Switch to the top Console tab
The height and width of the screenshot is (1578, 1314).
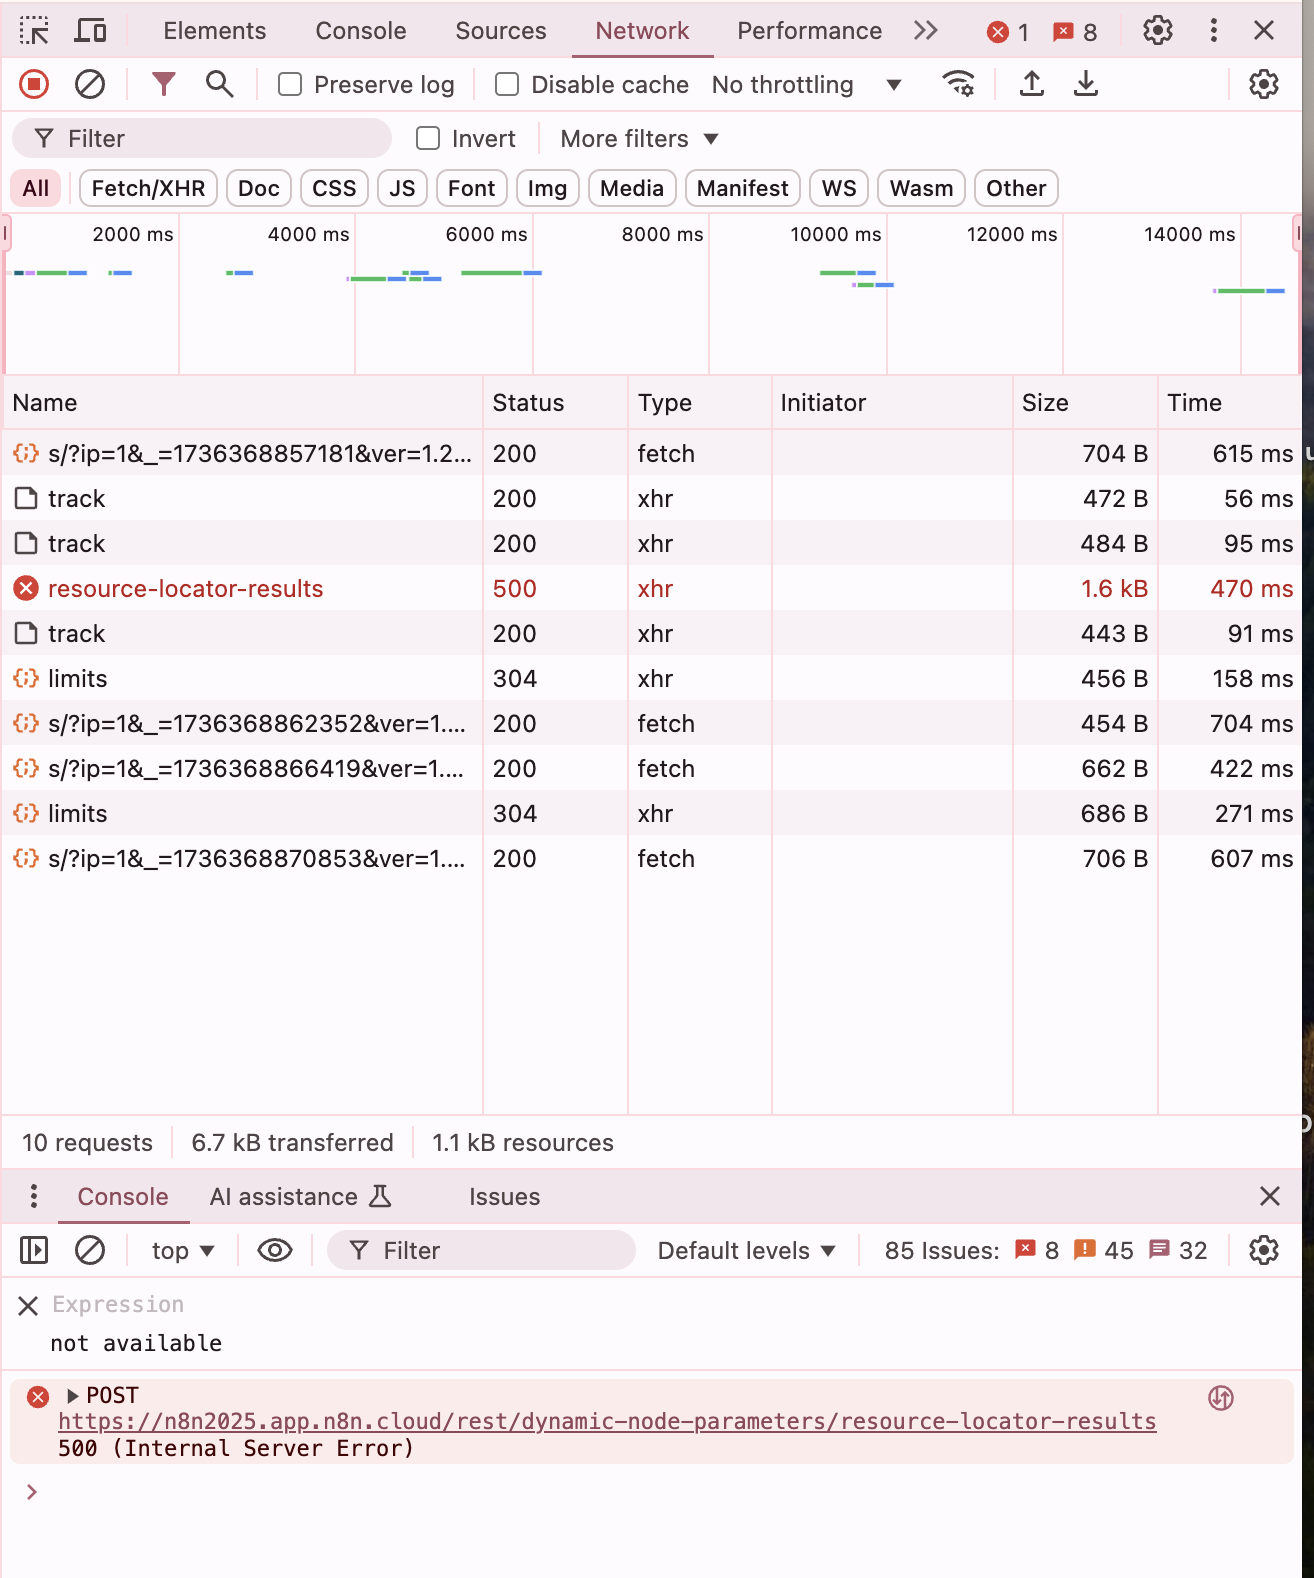pyautogui.click(x=361, y=31)
